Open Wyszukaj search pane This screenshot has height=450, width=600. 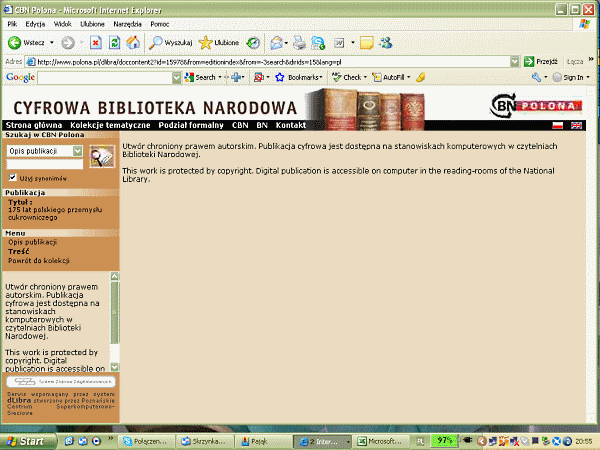pos(171,42)
